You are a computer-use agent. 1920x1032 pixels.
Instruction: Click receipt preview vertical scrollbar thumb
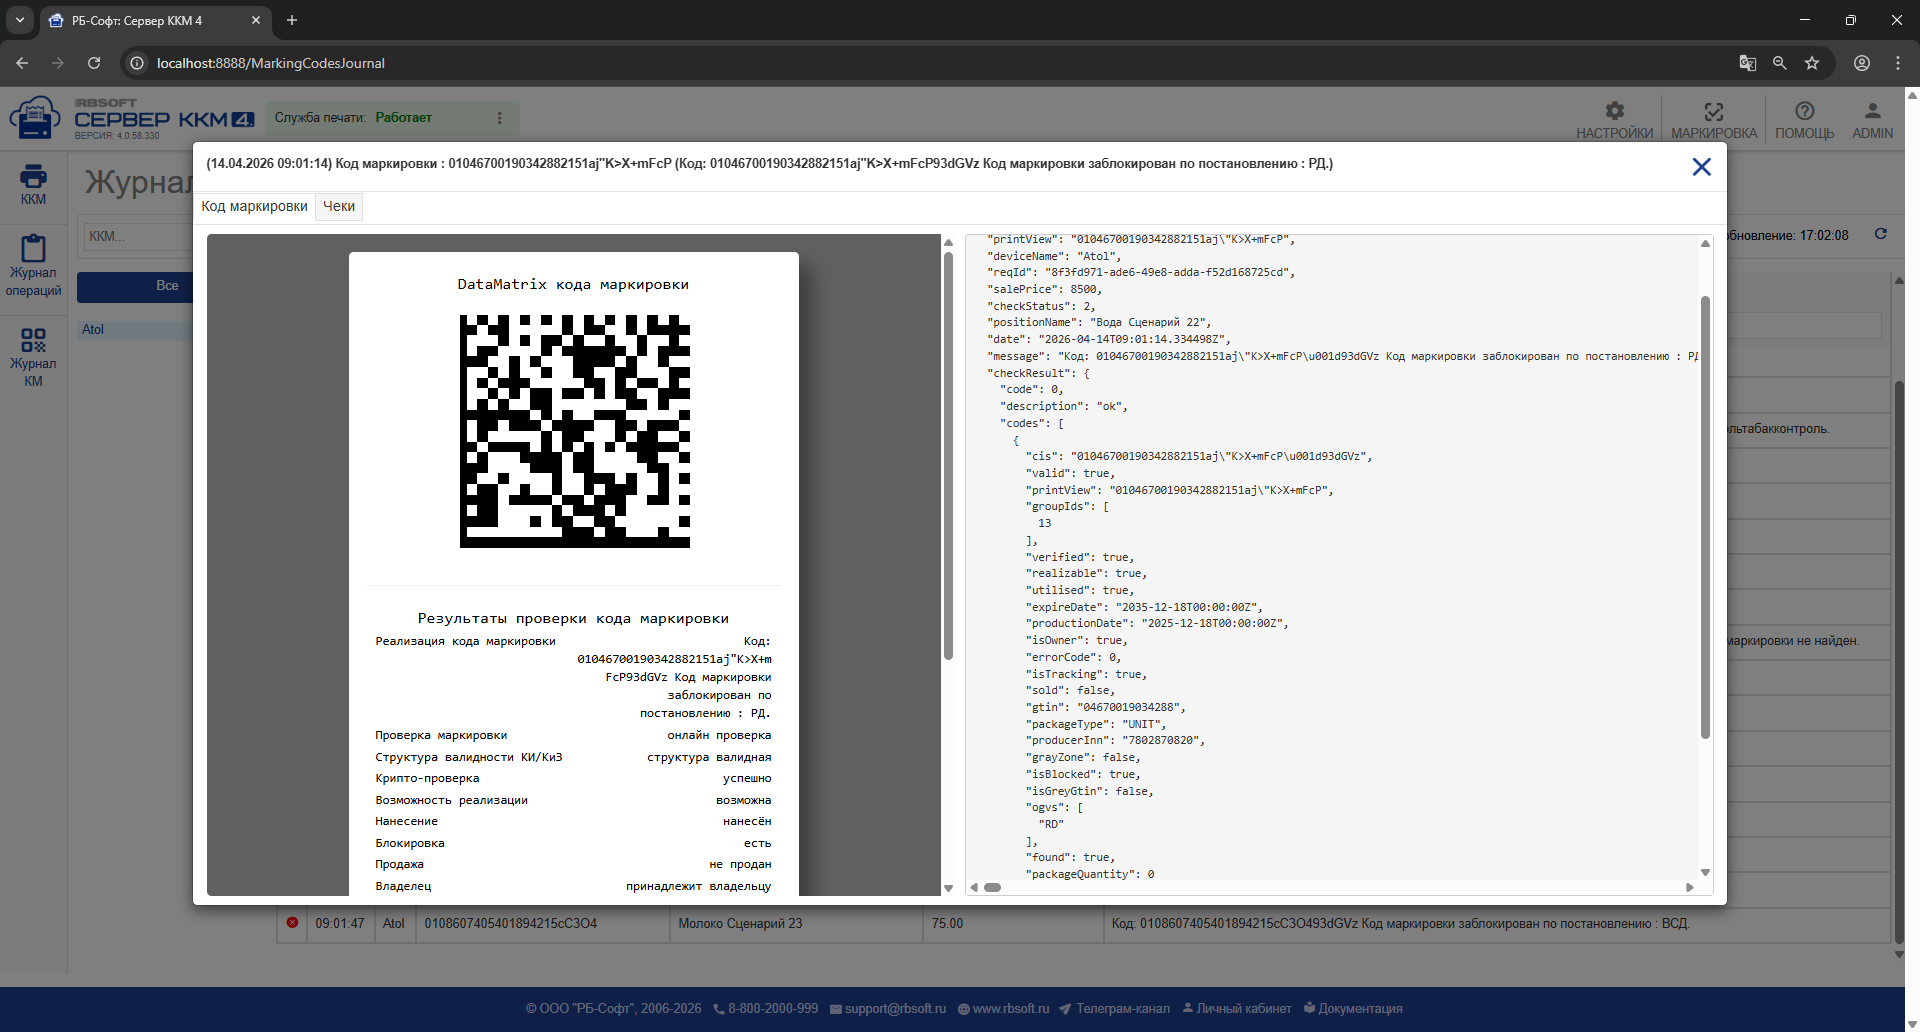point(948,455)
